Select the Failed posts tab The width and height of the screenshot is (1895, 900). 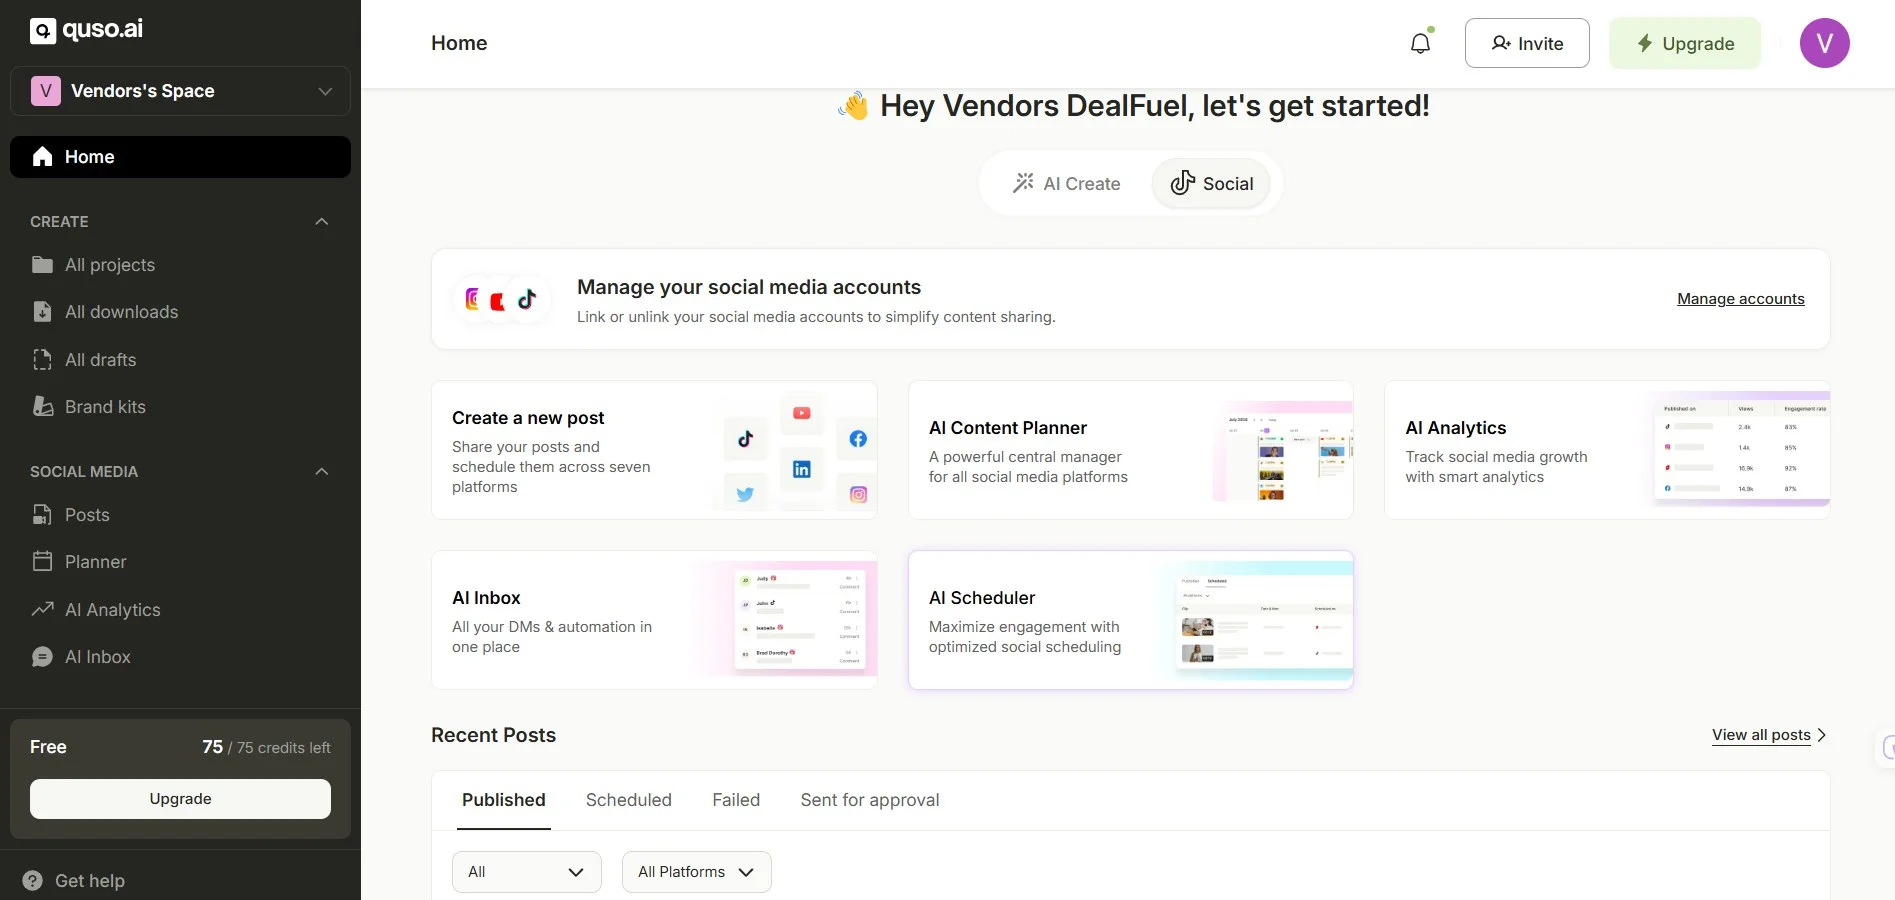click(x=736, y=800)
